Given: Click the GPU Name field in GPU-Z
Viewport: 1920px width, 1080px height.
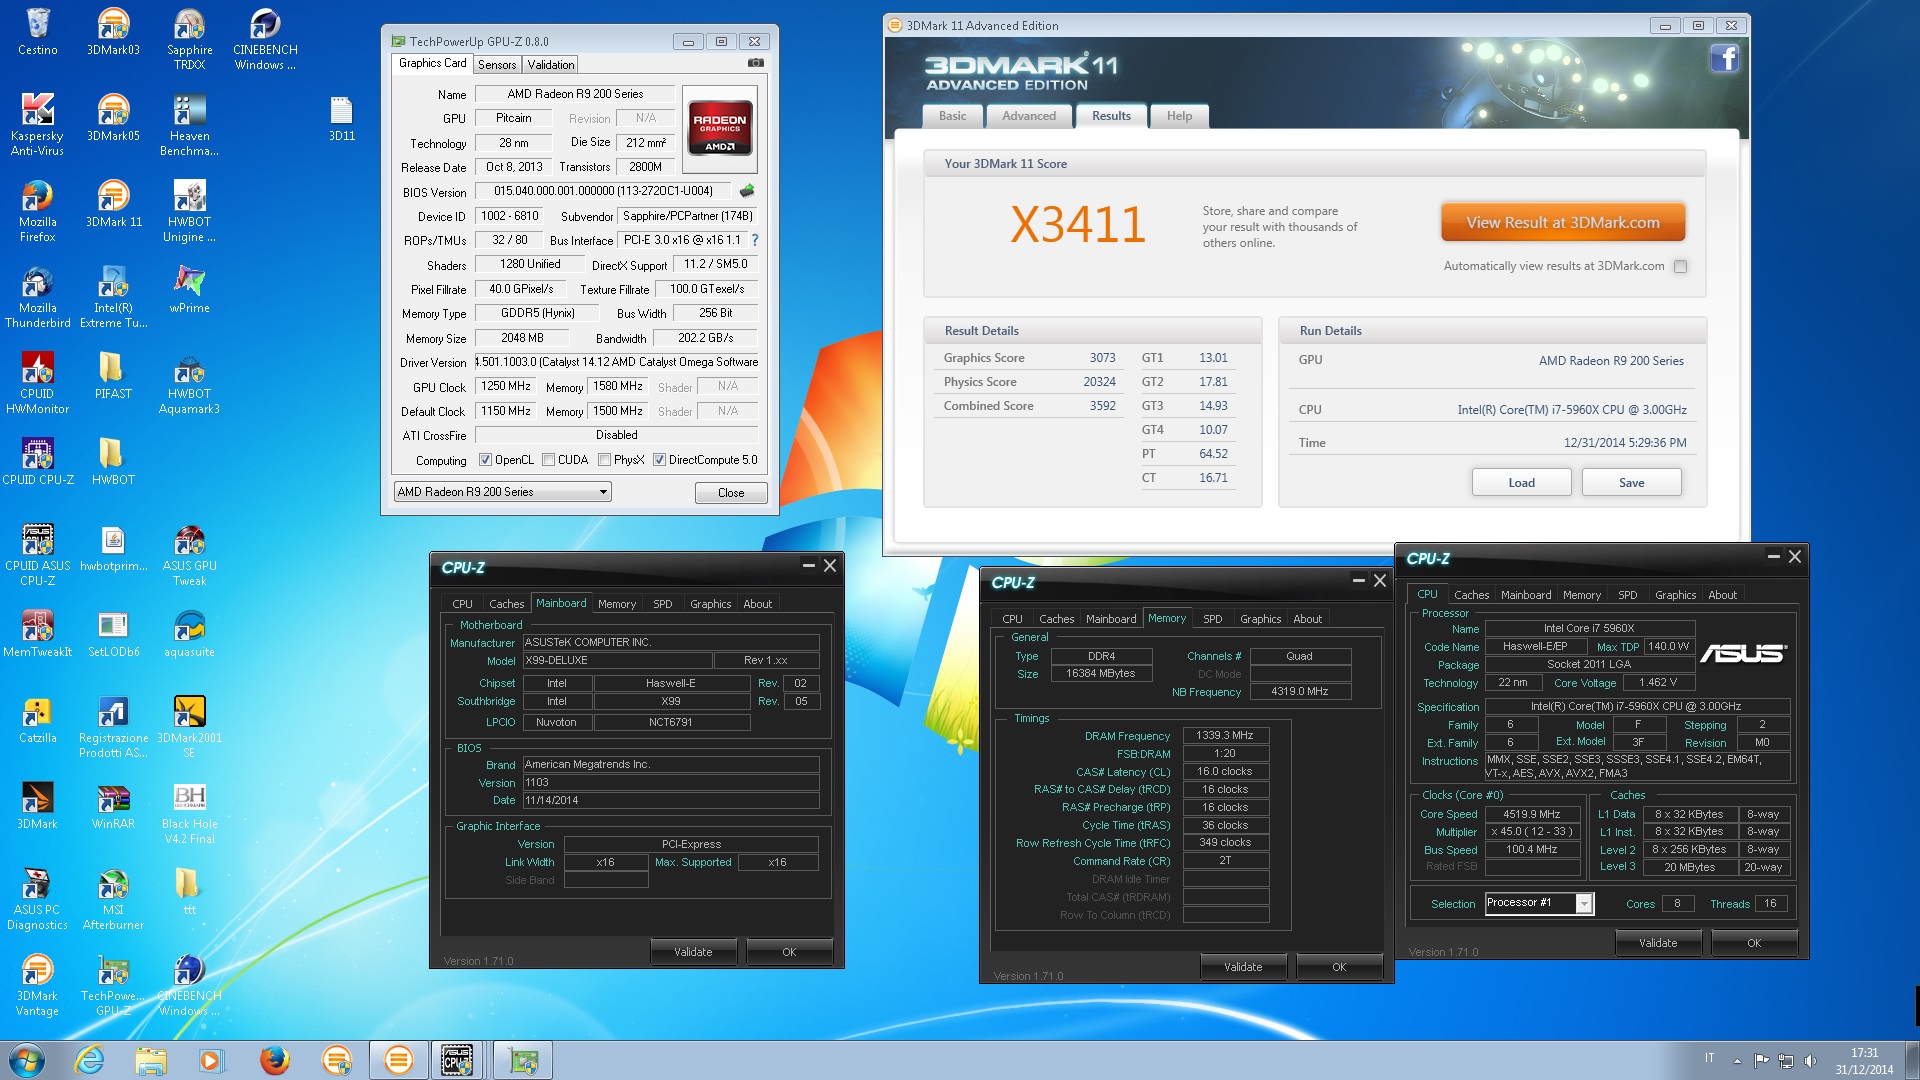Looking at the screenshot, I should pyautogui.click(x=575, y=94).
